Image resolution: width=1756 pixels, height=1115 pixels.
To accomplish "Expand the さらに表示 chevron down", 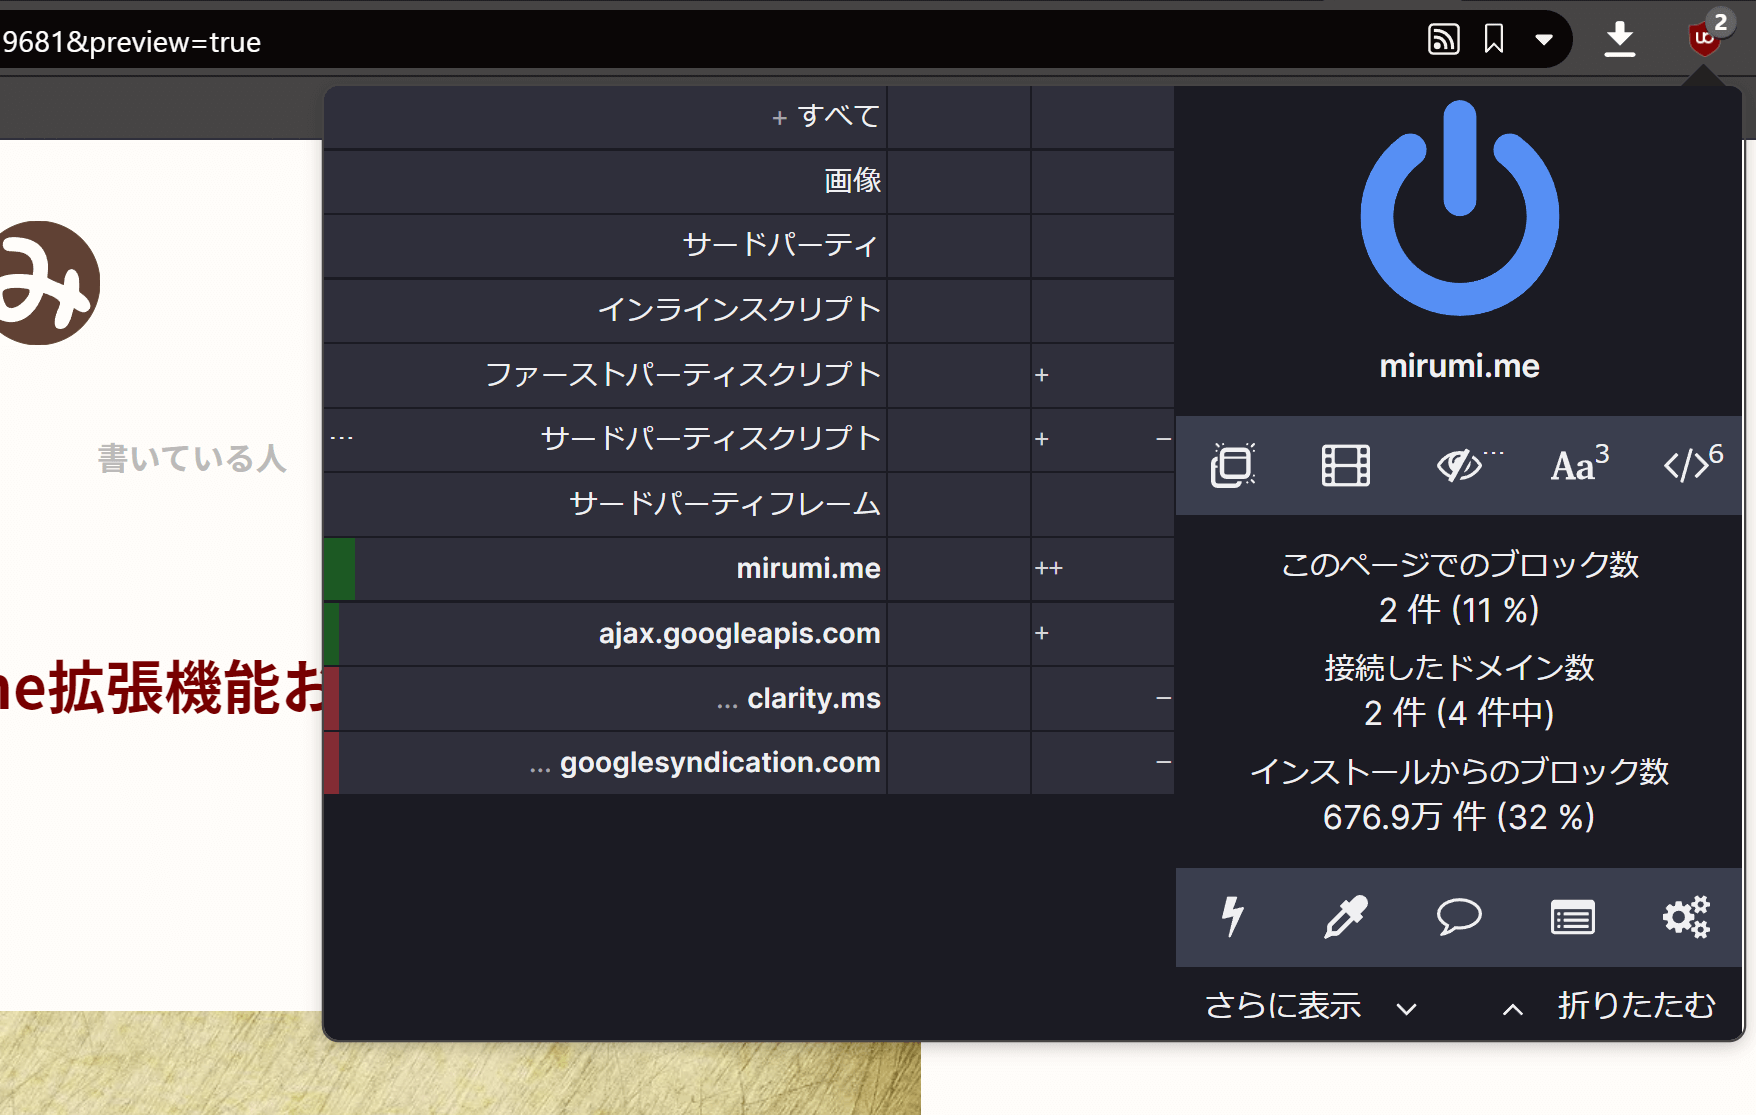I will point(1407,1009).
